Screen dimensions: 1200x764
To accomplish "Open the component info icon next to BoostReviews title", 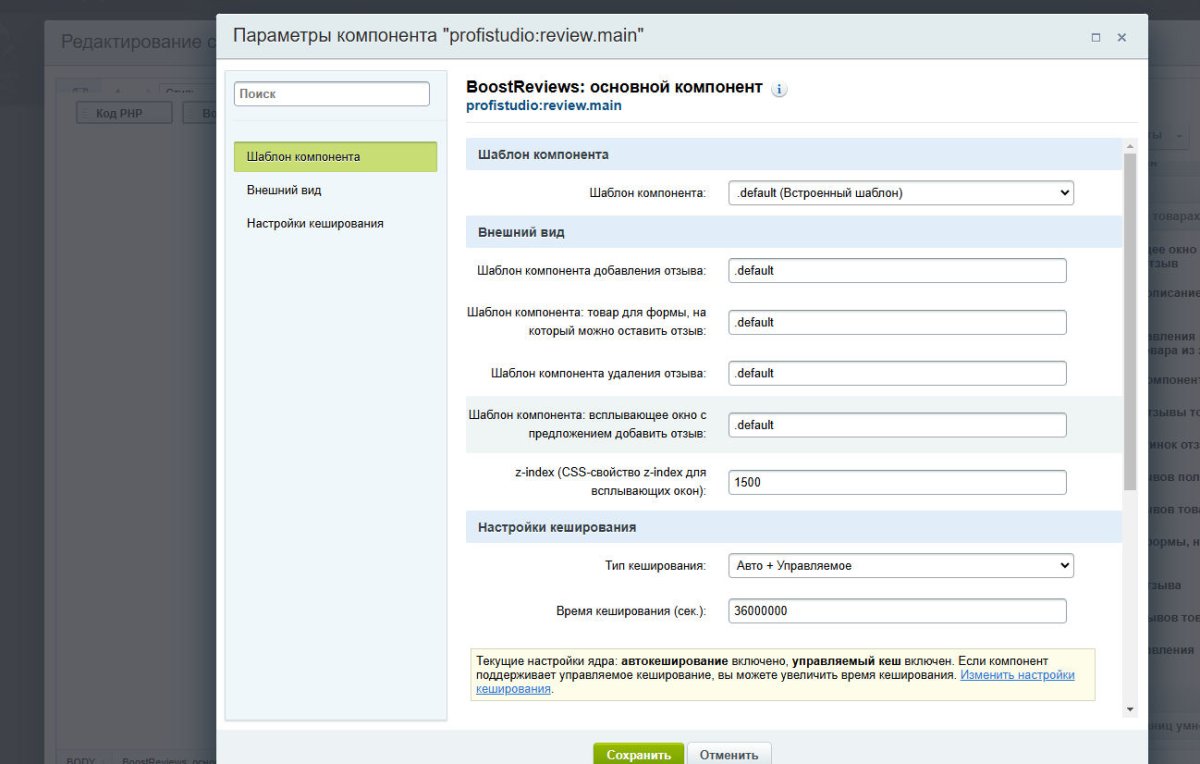I will pyautogui.click(x=778, y=88).
